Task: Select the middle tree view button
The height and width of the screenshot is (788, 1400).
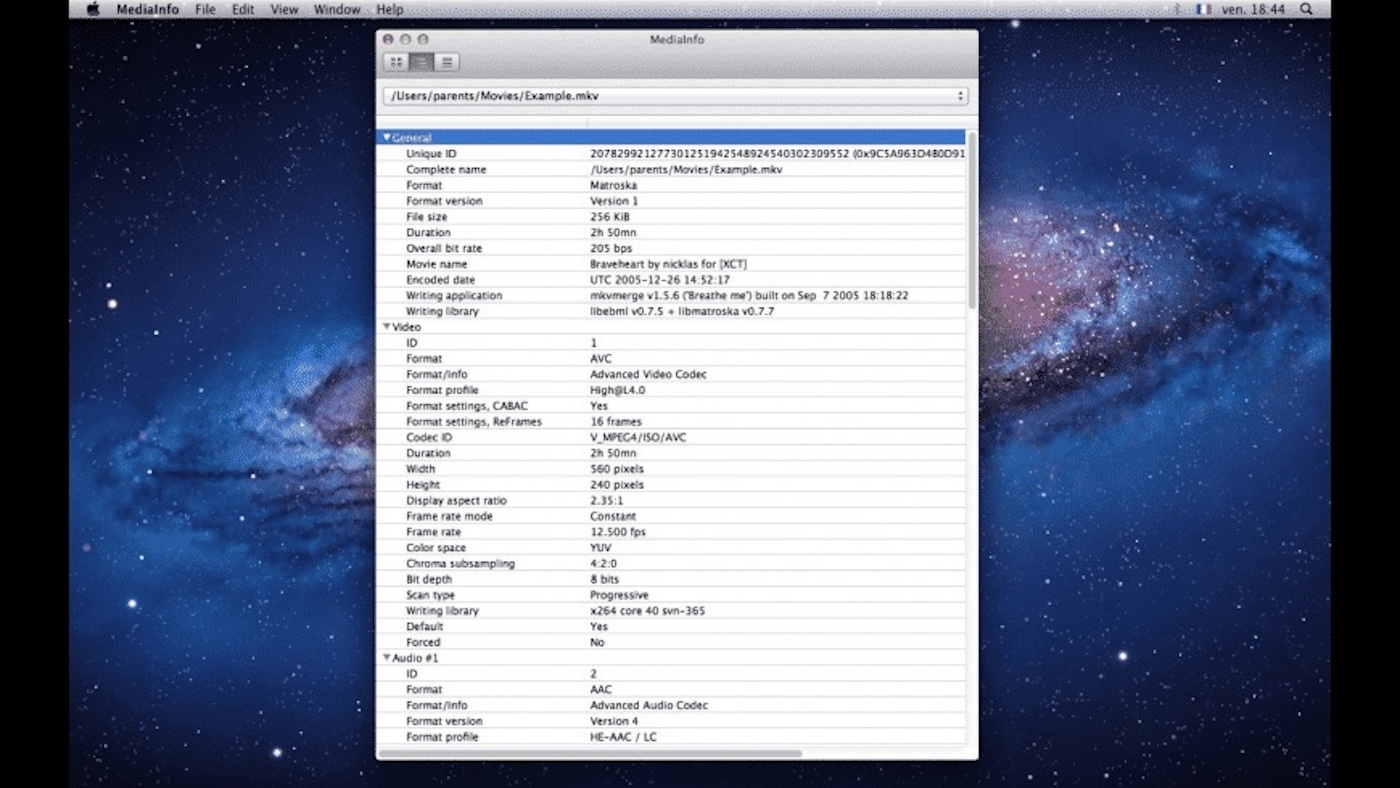Action: coord(421,62)
